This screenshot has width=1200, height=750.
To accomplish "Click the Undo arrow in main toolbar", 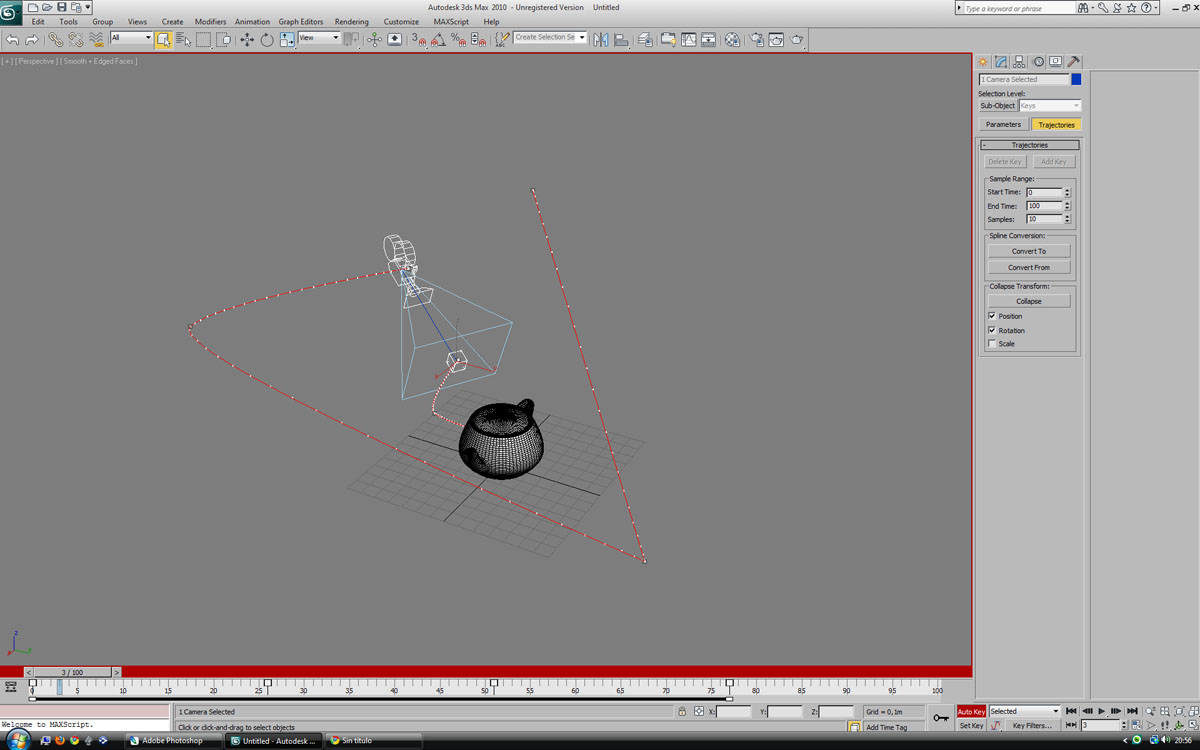I will pos(12,39).
